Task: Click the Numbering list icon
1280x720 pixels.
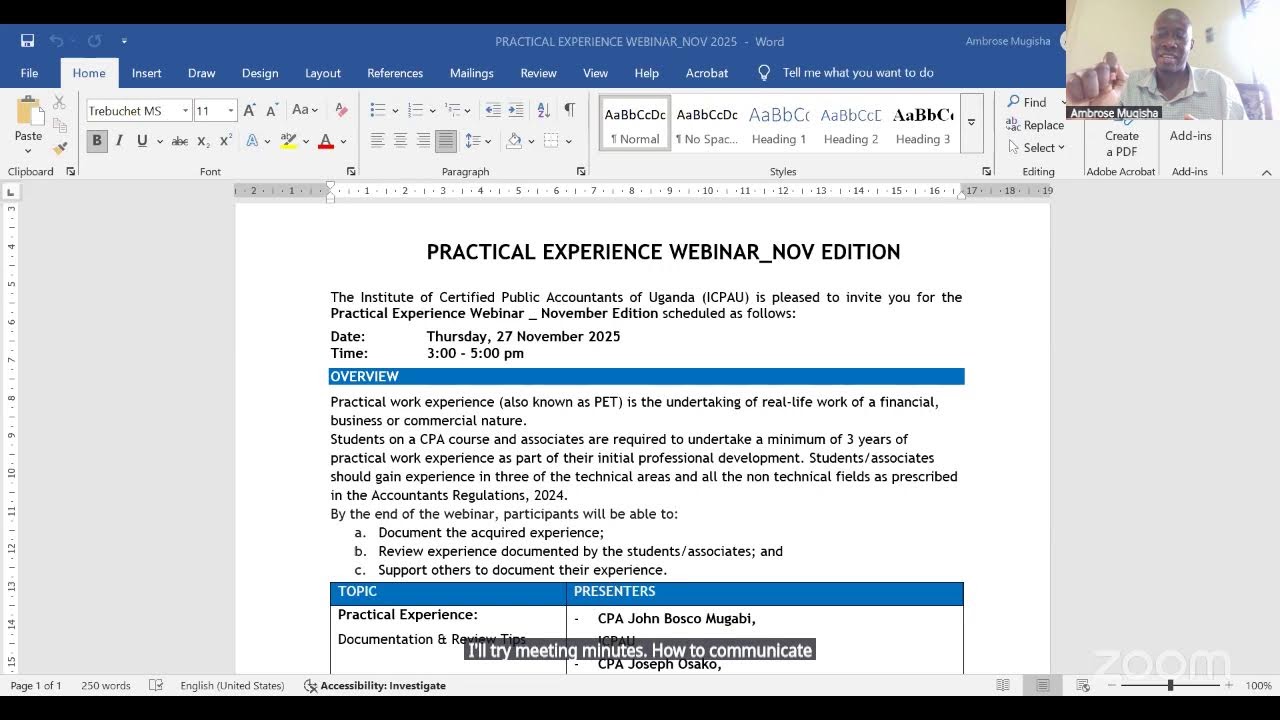Action: (x=415, y=110)
